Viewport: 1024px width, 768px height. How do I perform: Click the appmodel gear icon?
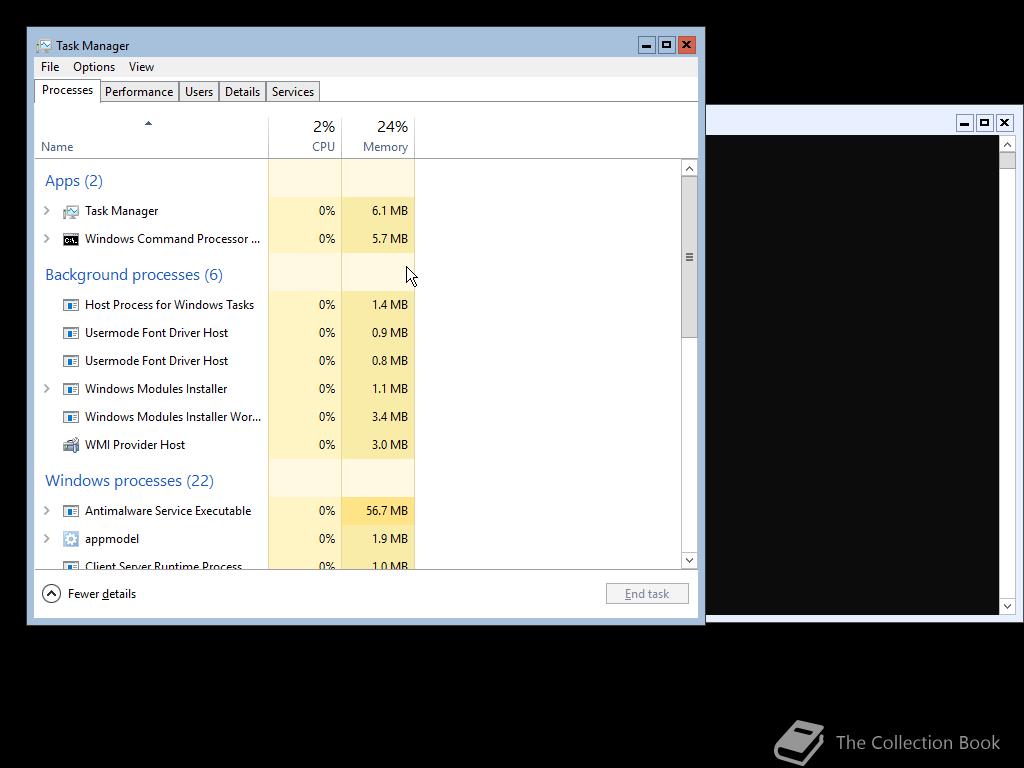pos(71,539)
